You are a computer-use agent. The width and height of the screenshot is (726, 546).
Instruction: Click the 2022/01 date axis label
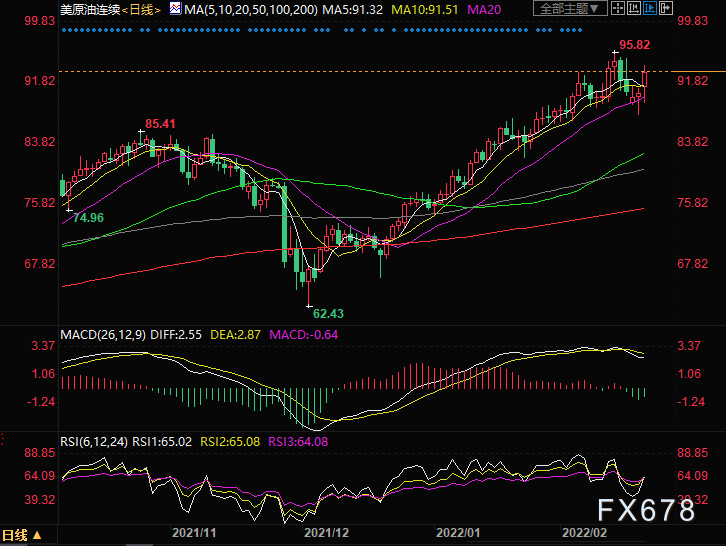click(458, 533)
